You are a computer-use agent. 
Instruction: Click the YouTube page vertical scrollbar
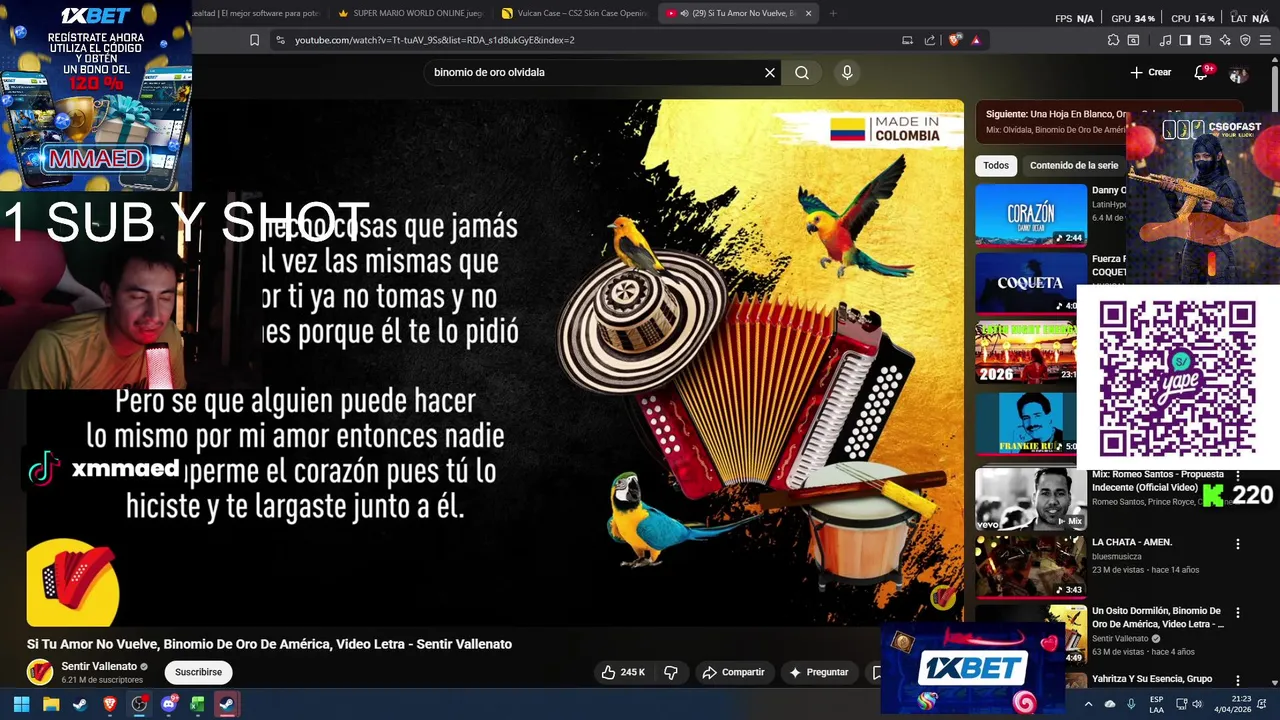(1274, 90)
